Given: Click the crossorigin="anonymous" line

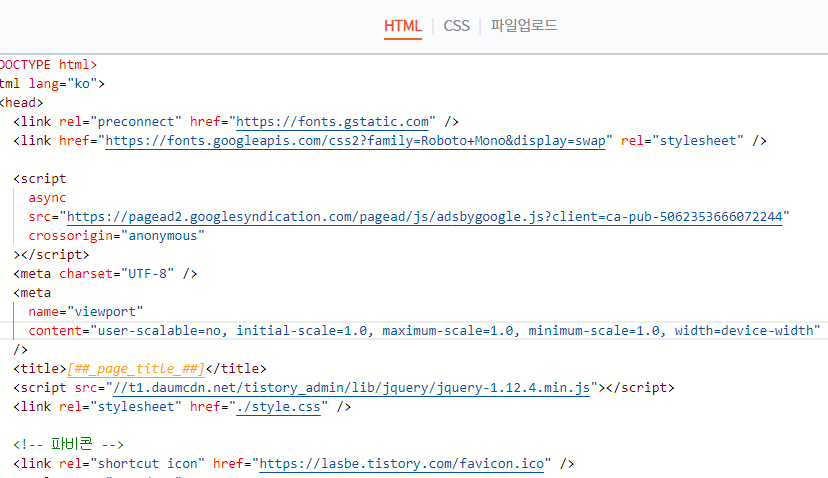Looking at the screenshot, I should [x=116, y=236].
